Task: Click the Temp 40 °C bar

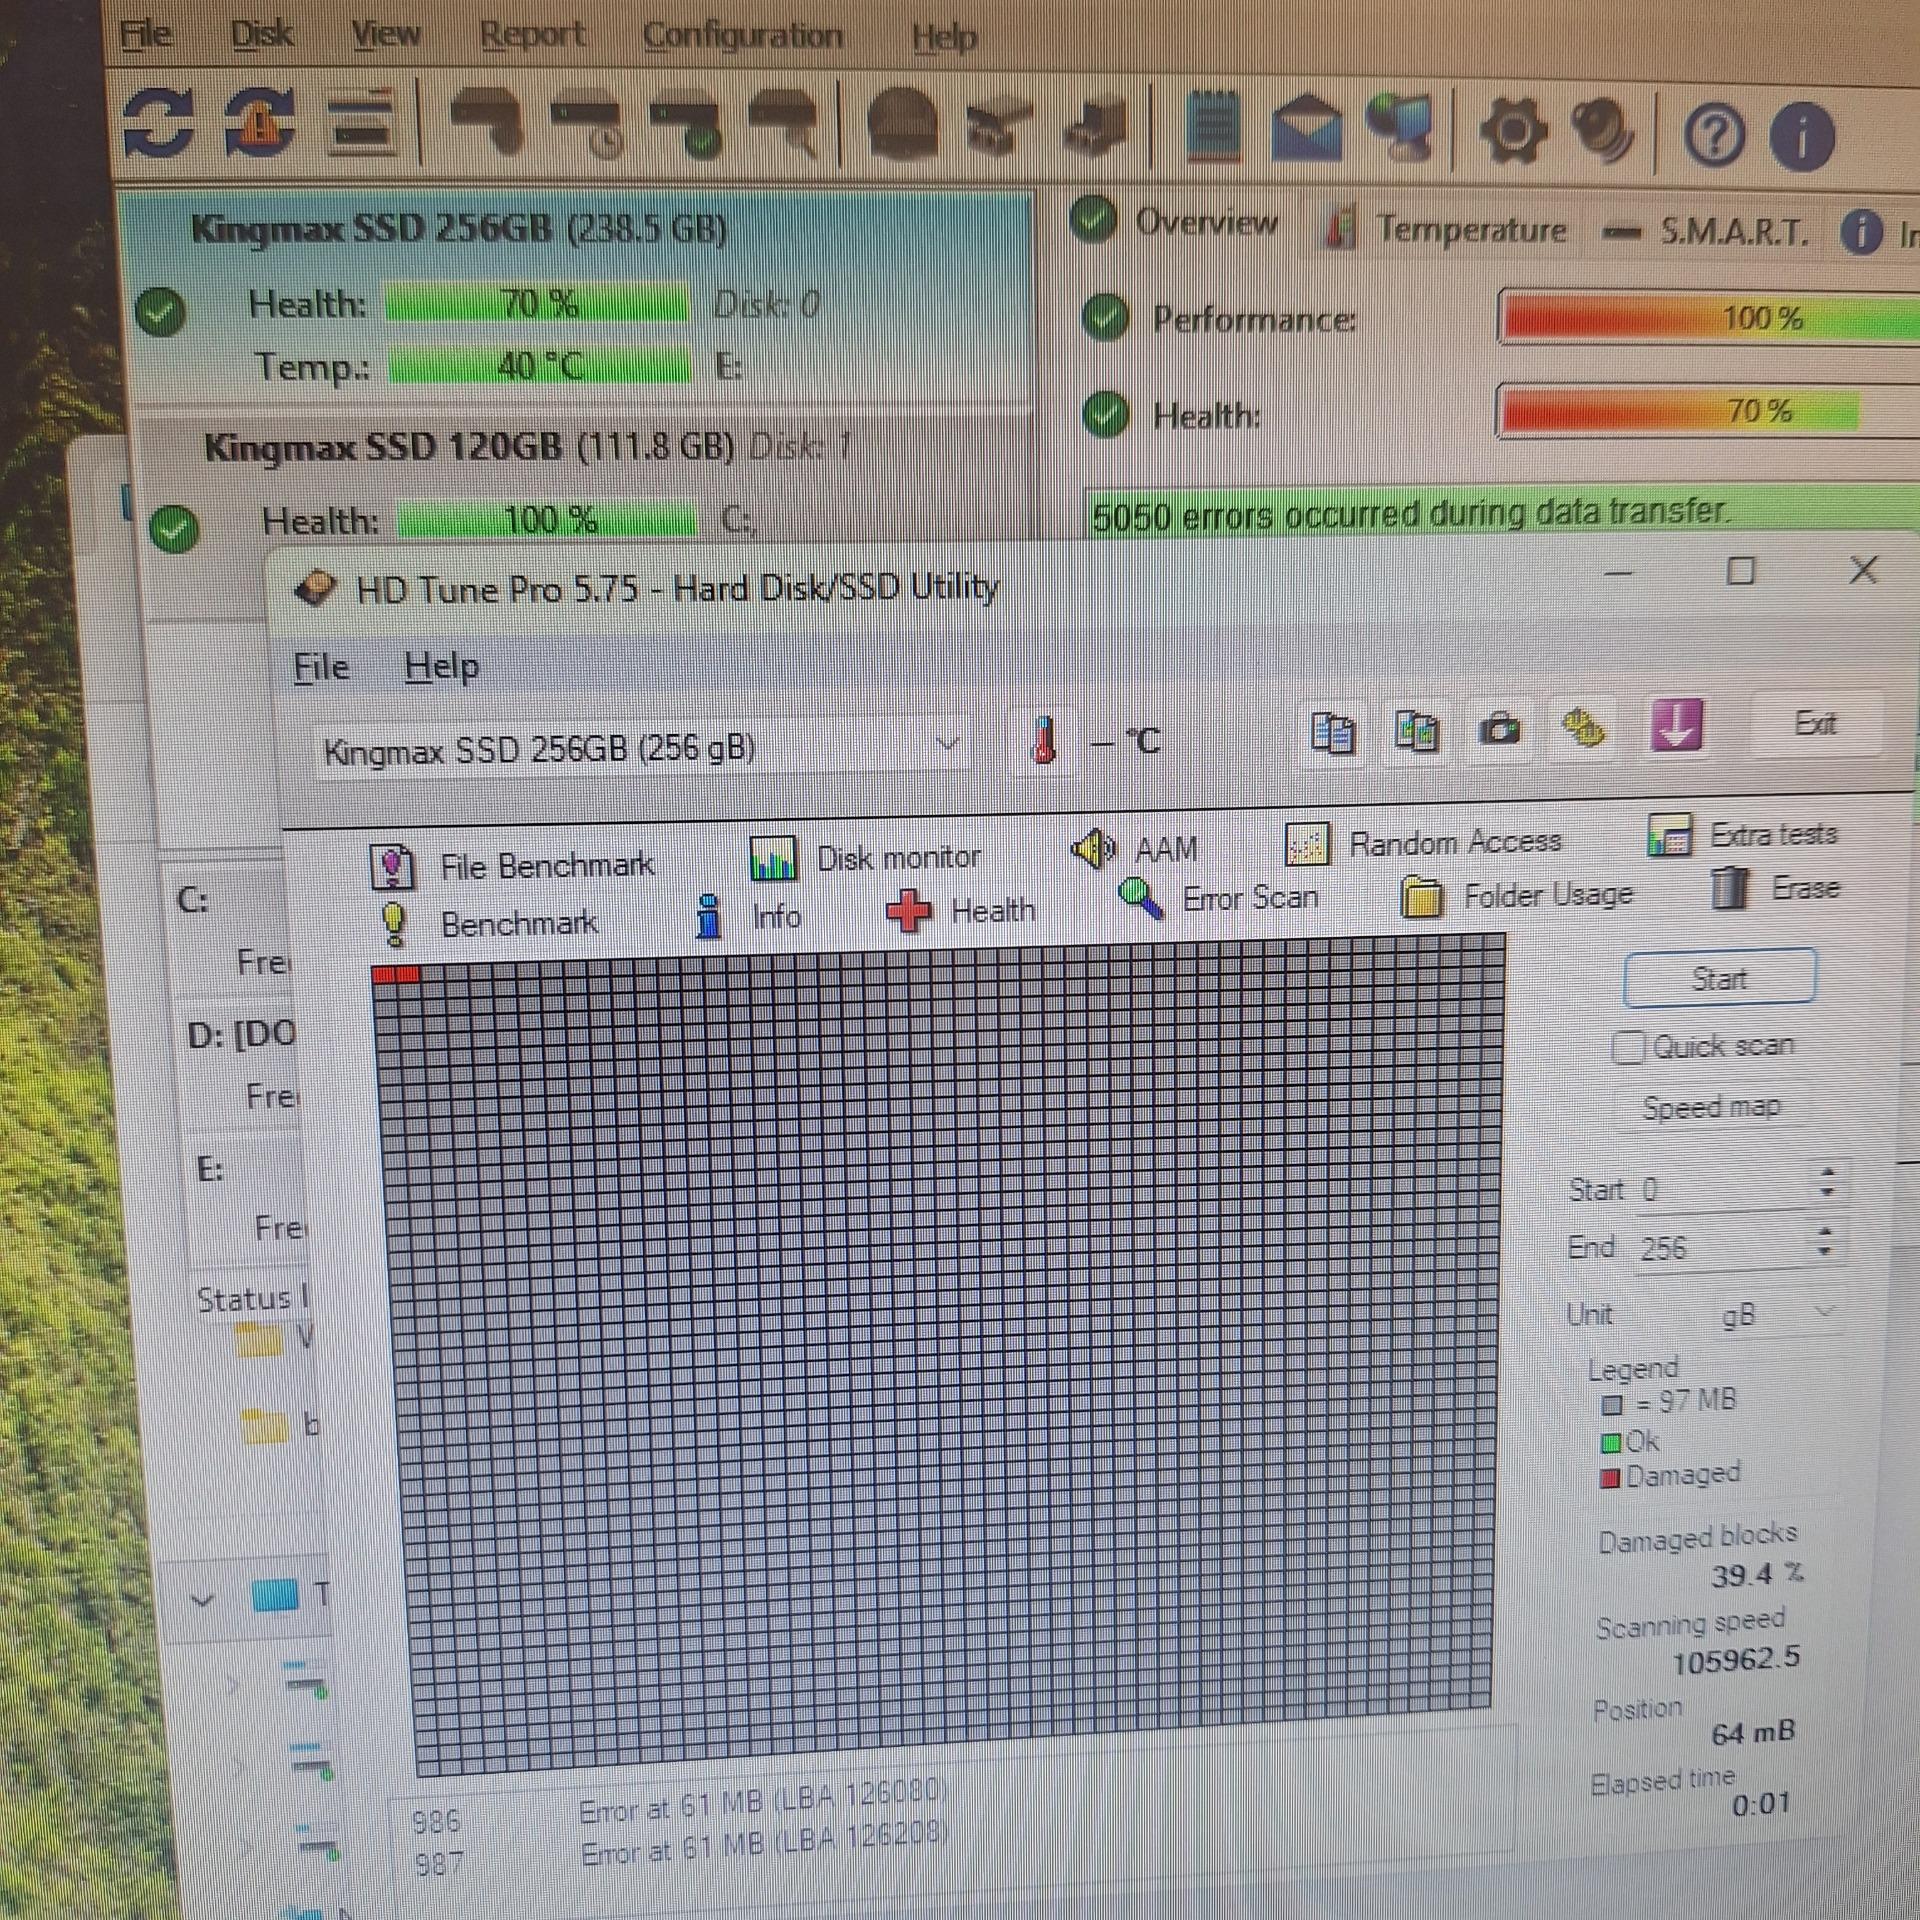Action: pyautogui.click(x=539, y=365)
